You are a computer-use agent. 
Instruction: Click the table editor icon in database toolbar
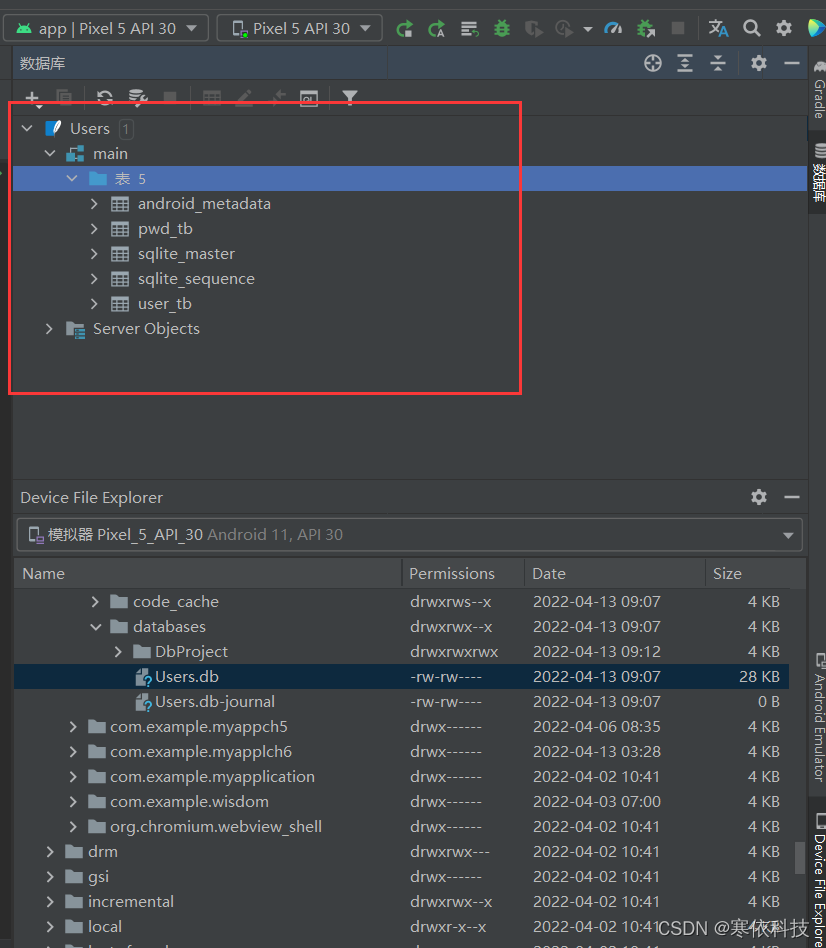(x=212, y=97)
